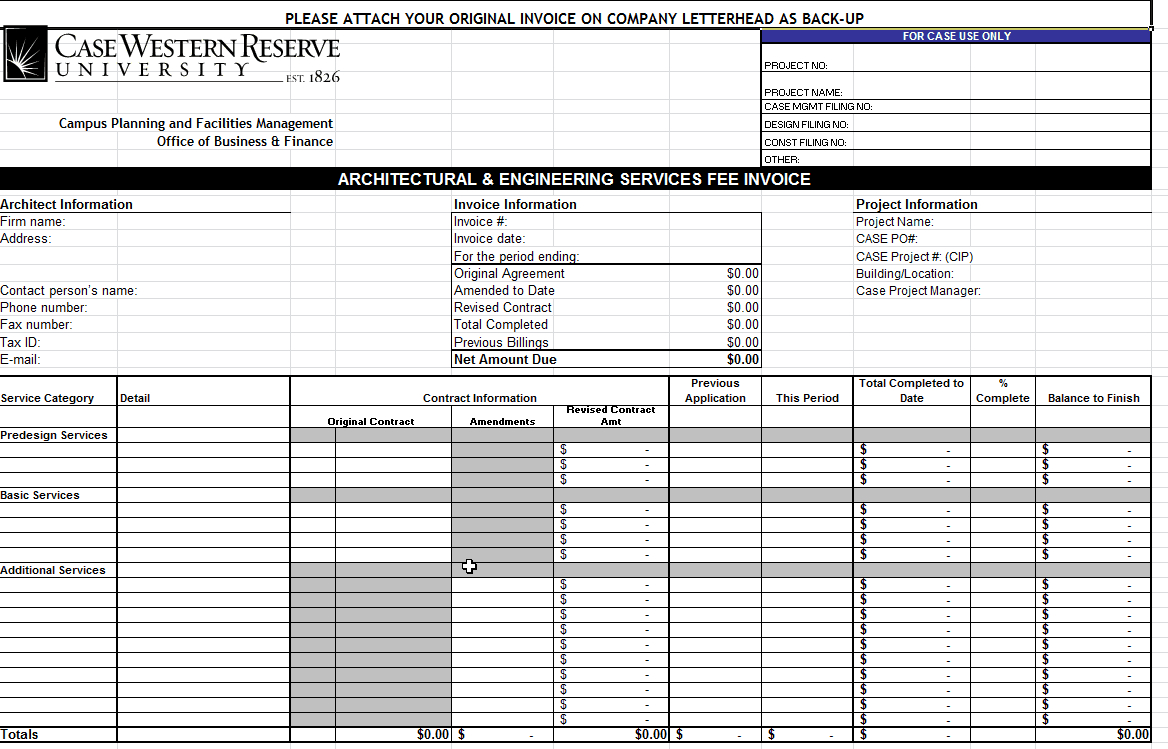Click the Case Project Manager: cell
1168x749 pixels.
pyautogui.click(x=918, y=291)
